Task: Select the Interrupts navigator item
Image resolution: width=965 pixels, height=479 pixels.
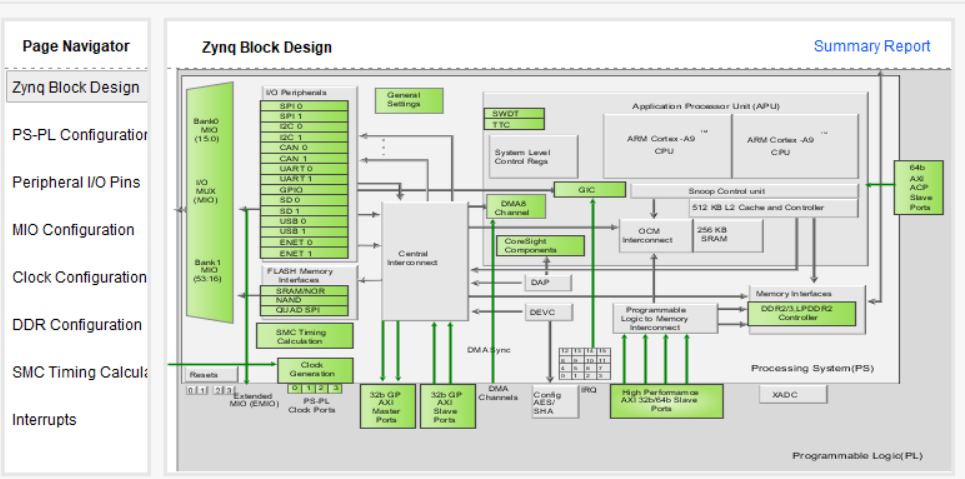Action: (44, 420)
